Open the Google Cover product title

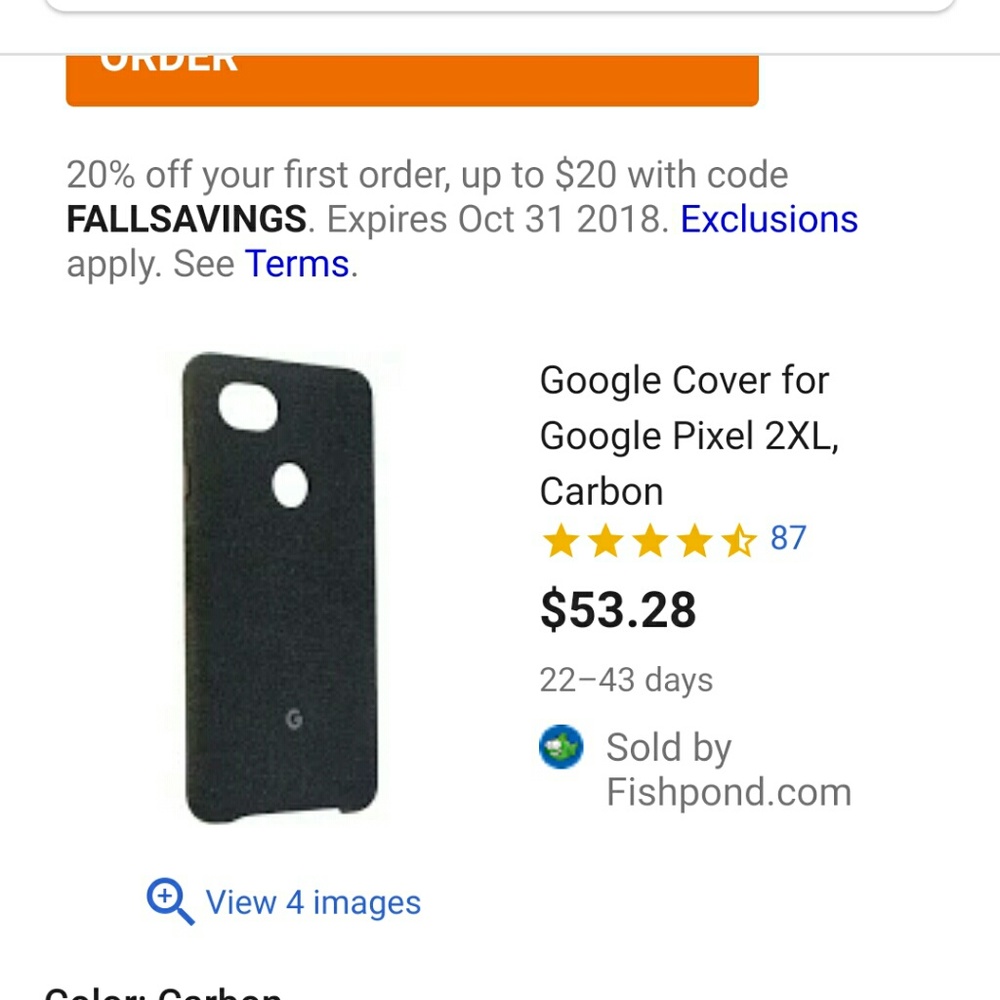tap(688, 436)
